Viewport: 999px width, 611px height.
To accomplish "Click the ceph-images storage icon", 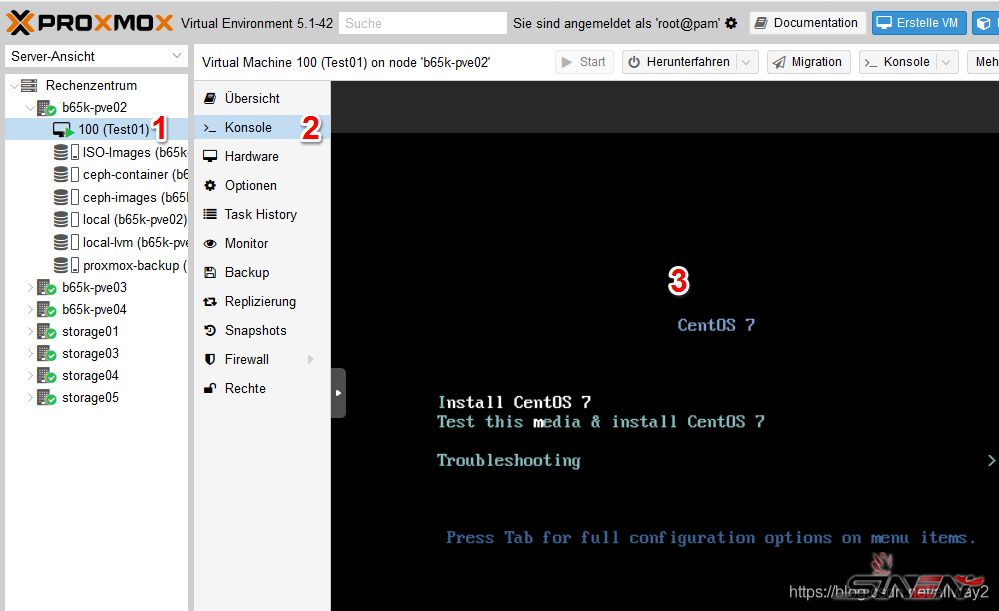I will pyautogui.click(x=66, y=198).
